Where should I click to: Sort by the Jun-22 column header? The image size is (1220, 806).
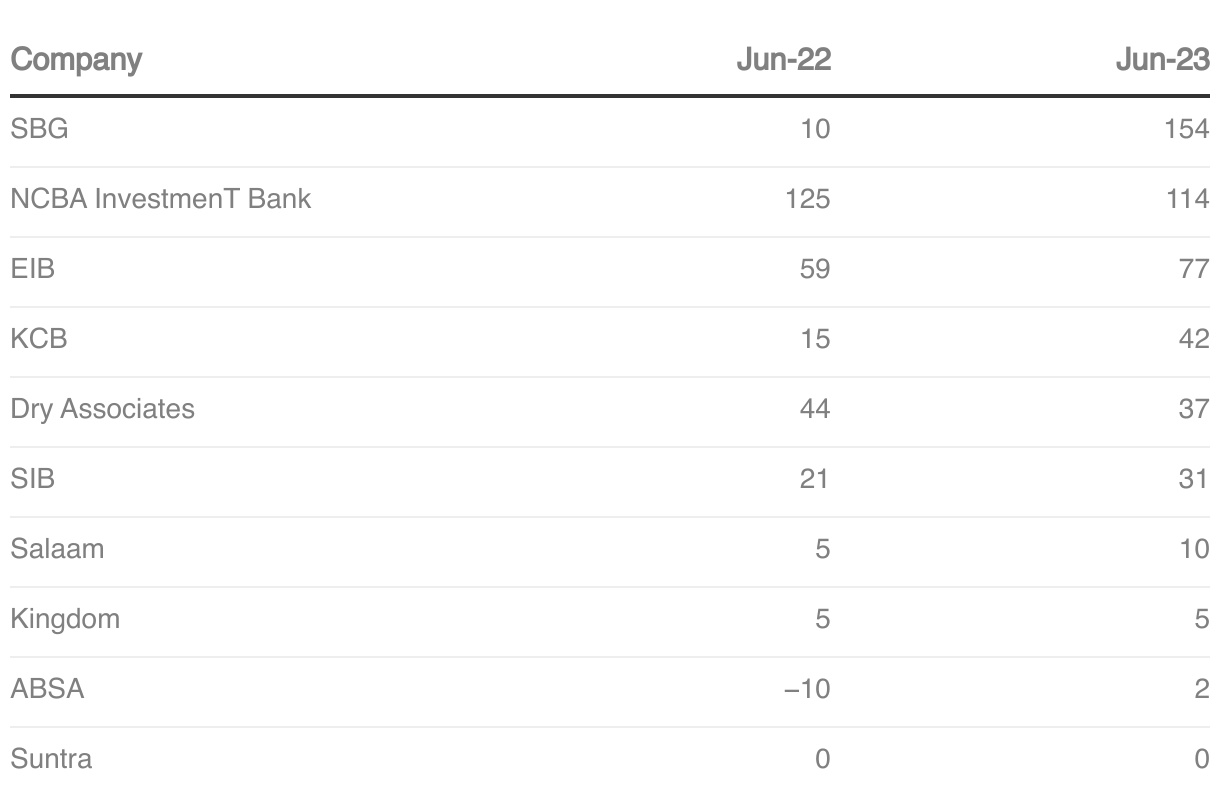(784, 60)
